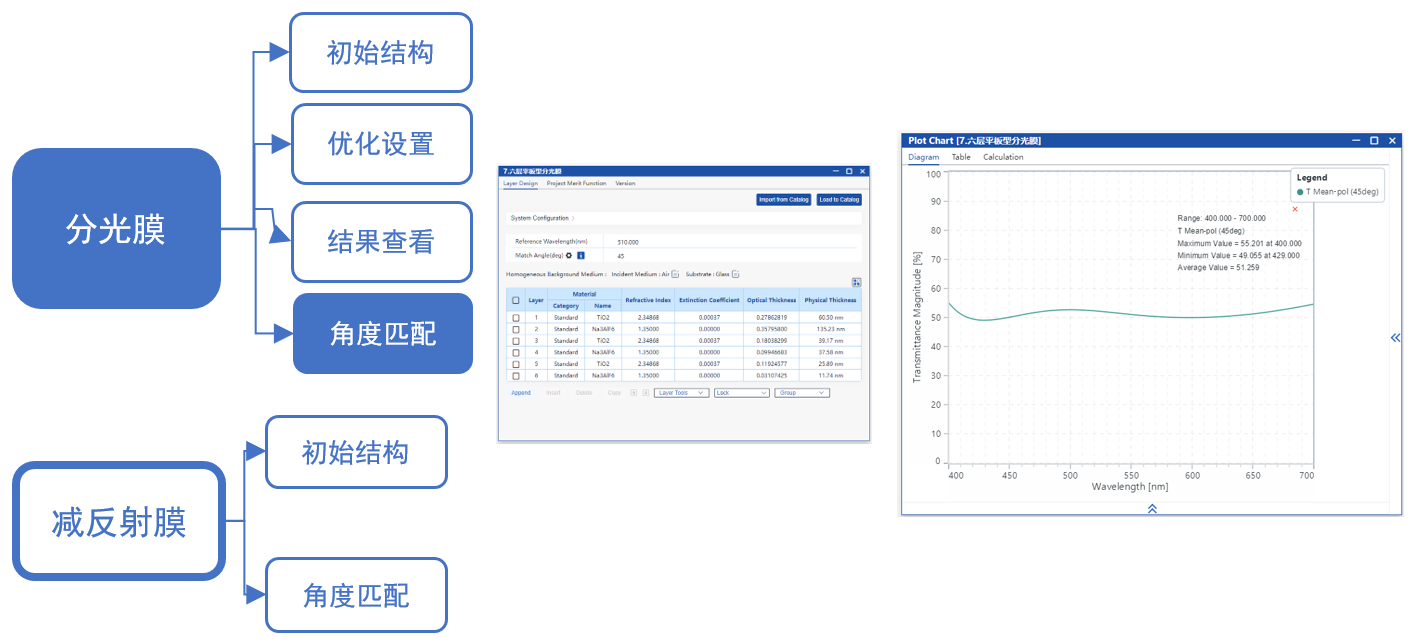
Task: Click the Match Angle info icon
Action: tap(580, 256)
